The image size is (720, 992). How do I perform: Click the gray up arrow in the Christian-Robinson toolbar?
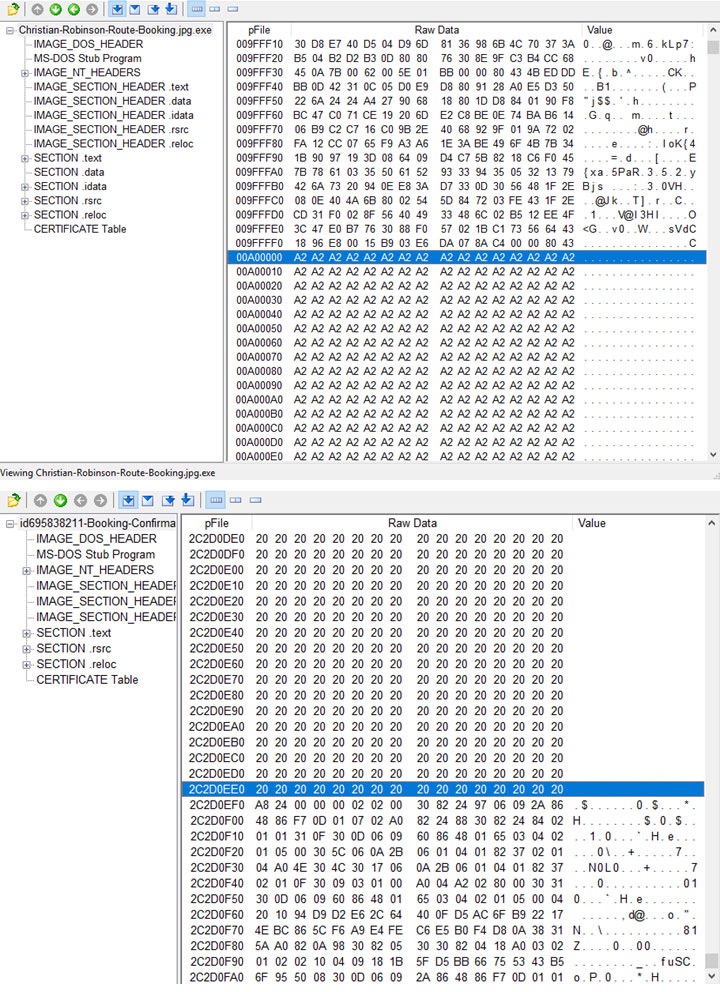click(x=37, y=9)
